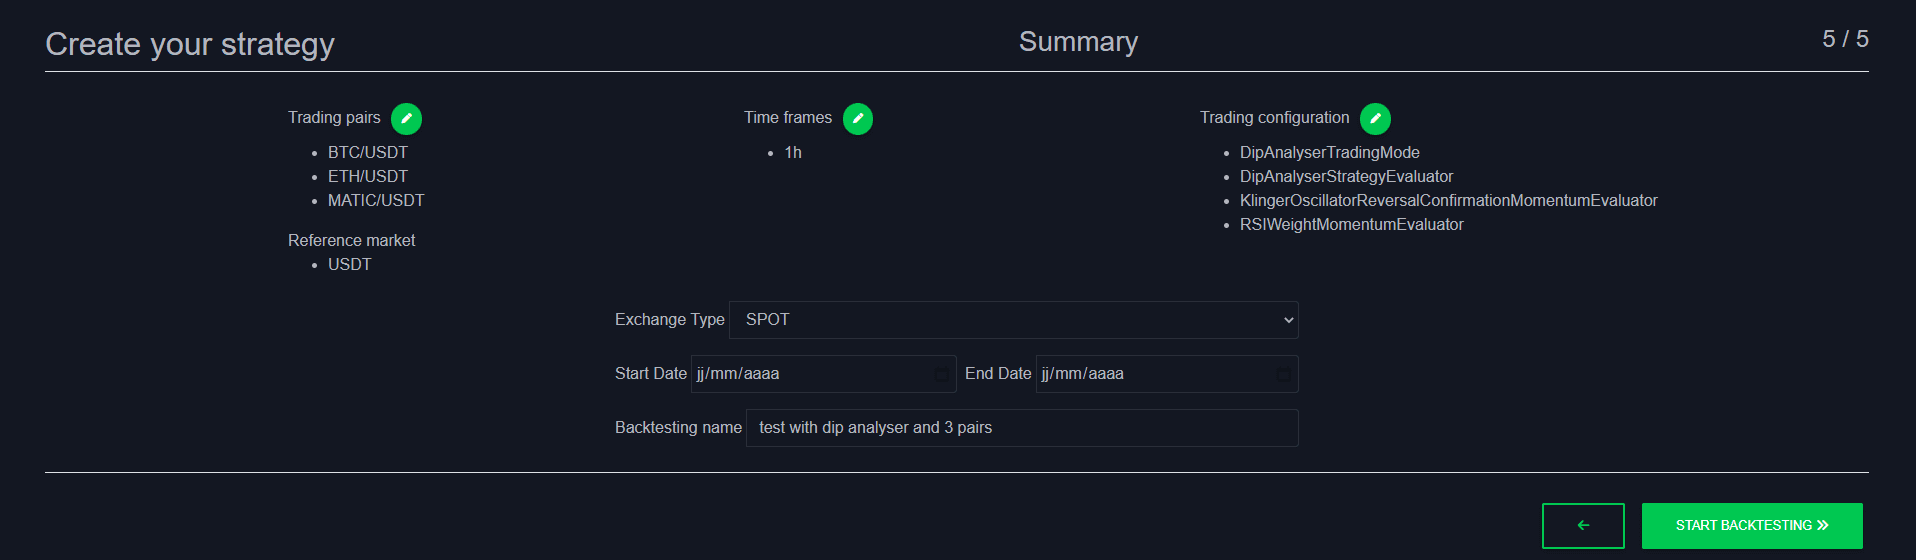Image resolution: width=1916 pixels, height=560 pixels.
Task: Open Trading configuration editor via pencil icon
Action: (x=1375, y=119)
